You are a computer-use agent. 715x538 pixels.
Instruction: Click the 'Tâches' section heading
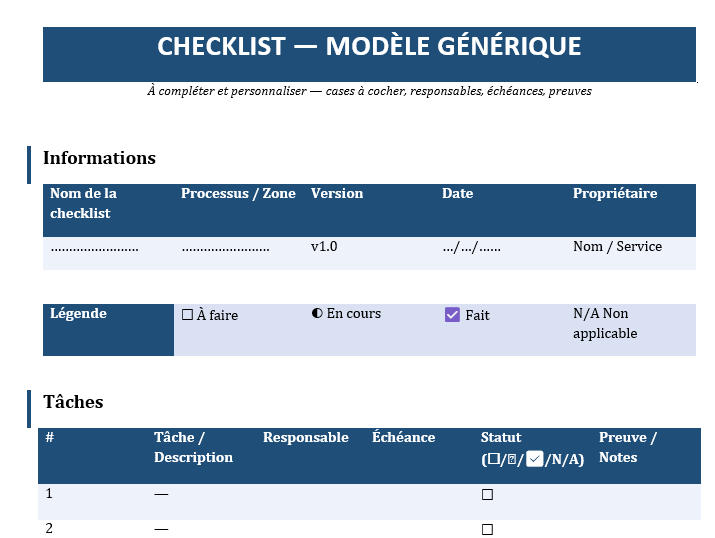click(73, 402)
